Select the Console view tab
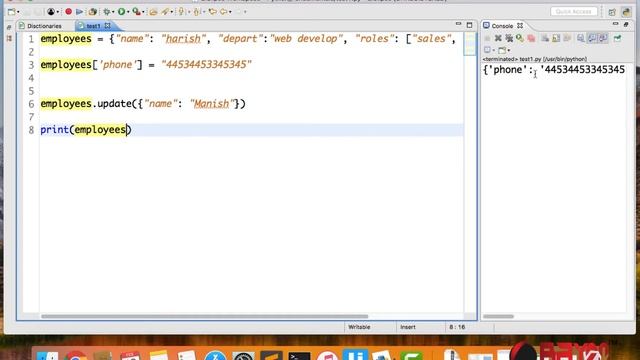The image size is (640, 360). 502,26
